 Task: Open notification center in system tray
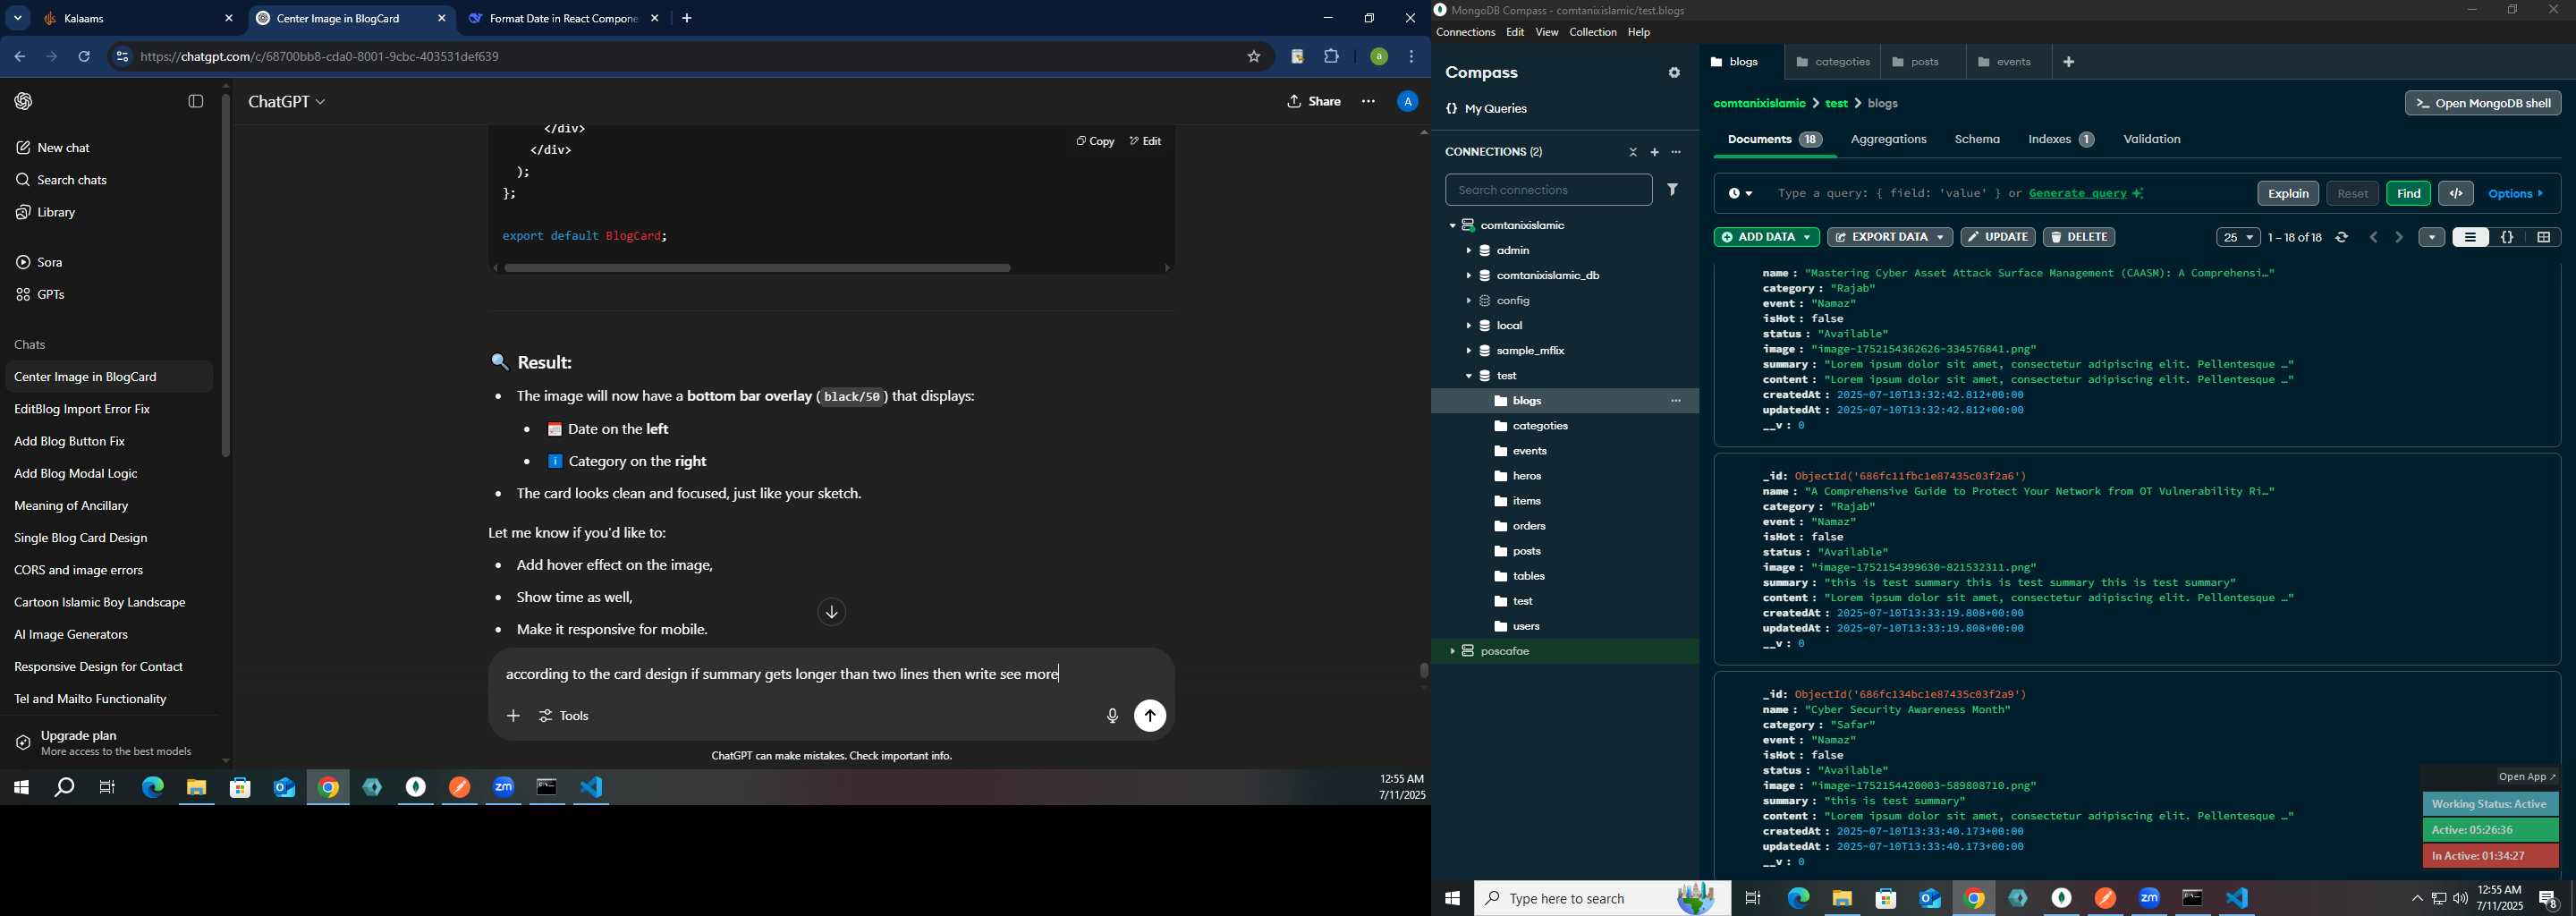2549,899
